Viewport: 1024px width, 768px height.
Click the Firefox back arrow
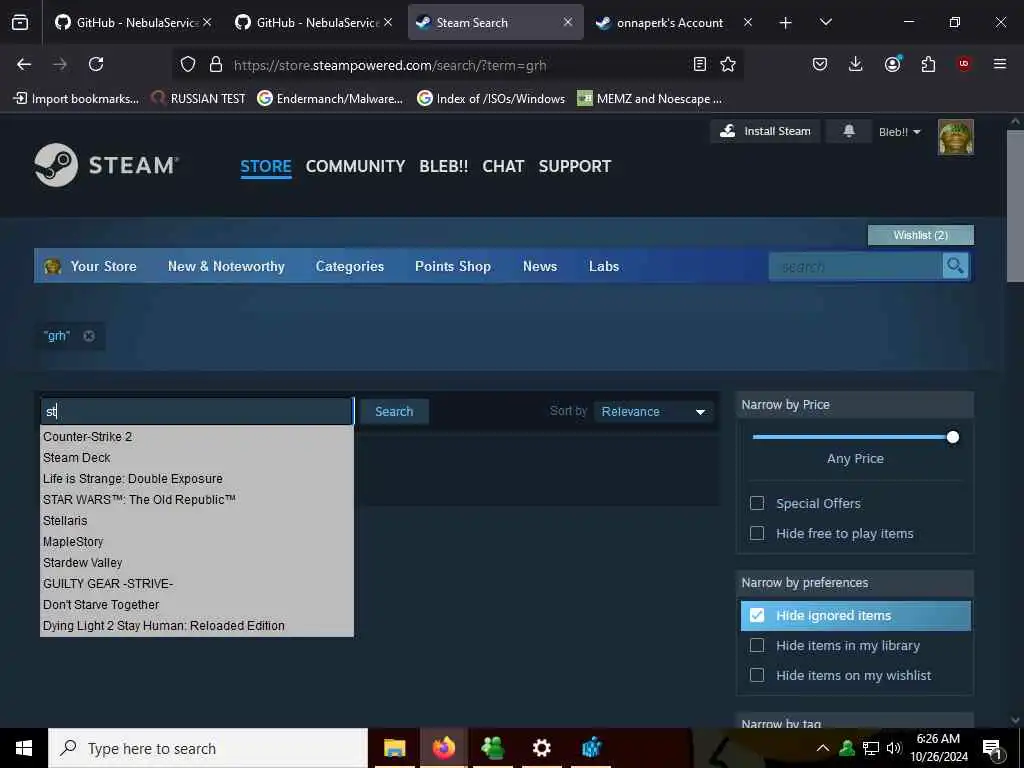point(24,64)
